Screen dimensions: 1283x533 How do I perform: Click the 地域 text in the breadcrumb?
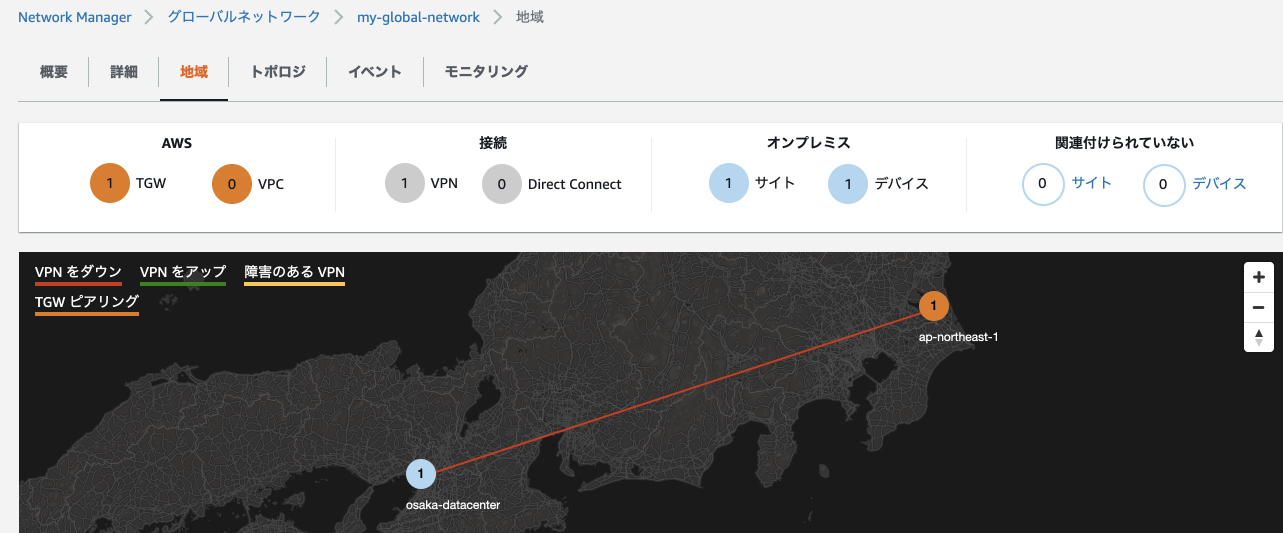[x=530, y=17]
